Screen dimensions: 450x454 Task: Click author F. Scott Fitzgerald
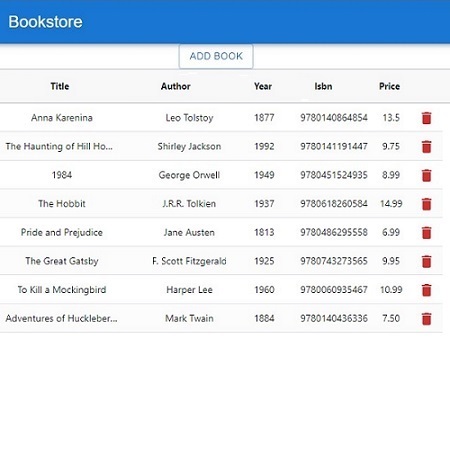coord(189,261)
